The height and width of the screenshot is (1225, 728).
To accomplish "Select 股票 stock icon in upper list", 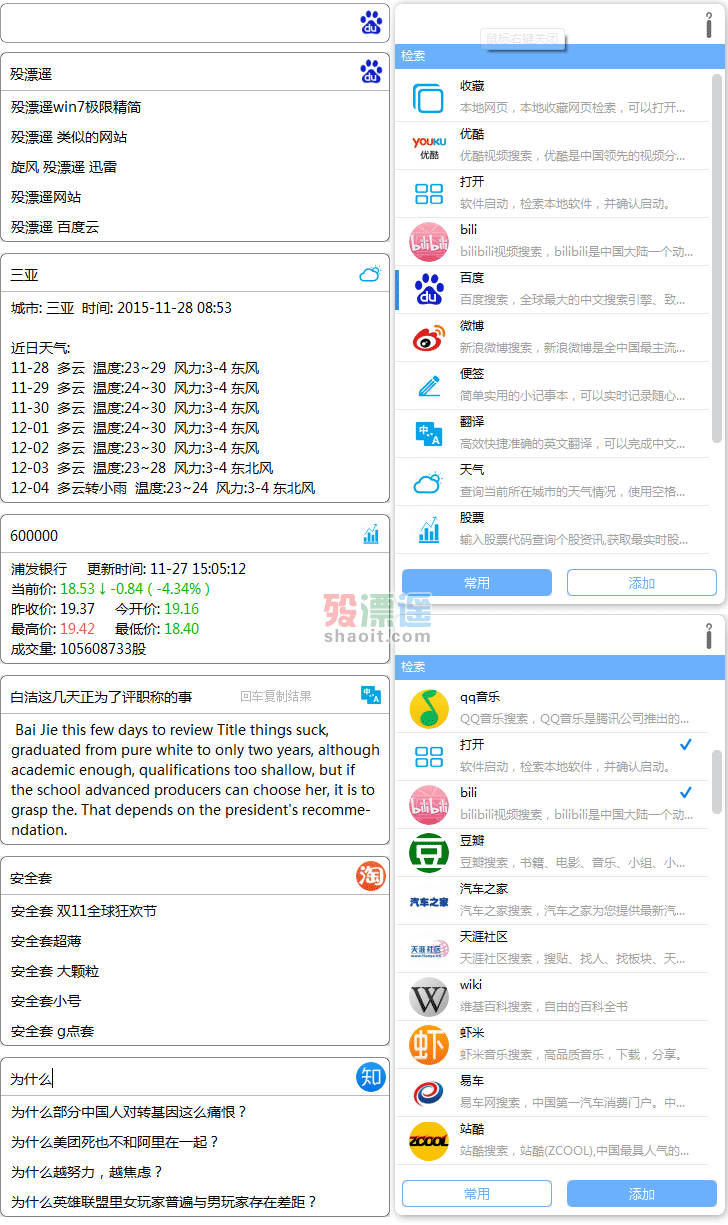I will [429, 529].
